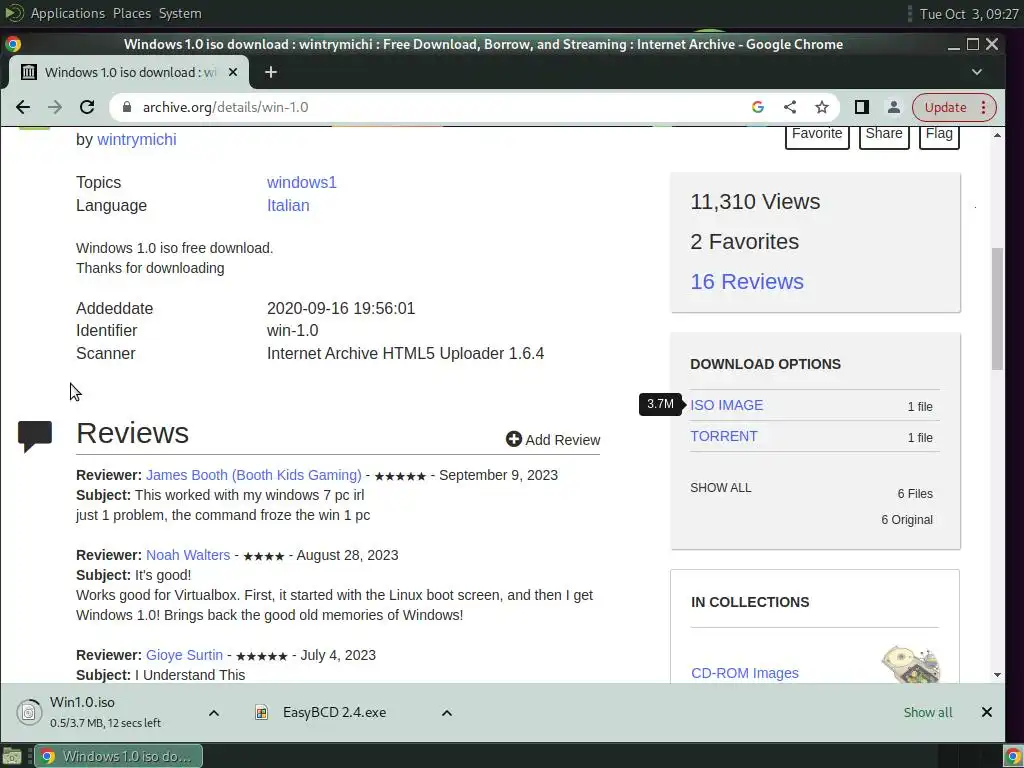The width and height of the screenshot is (1024, 768).
Task: Bookmark this page with star icon
Action: [822, 107]
